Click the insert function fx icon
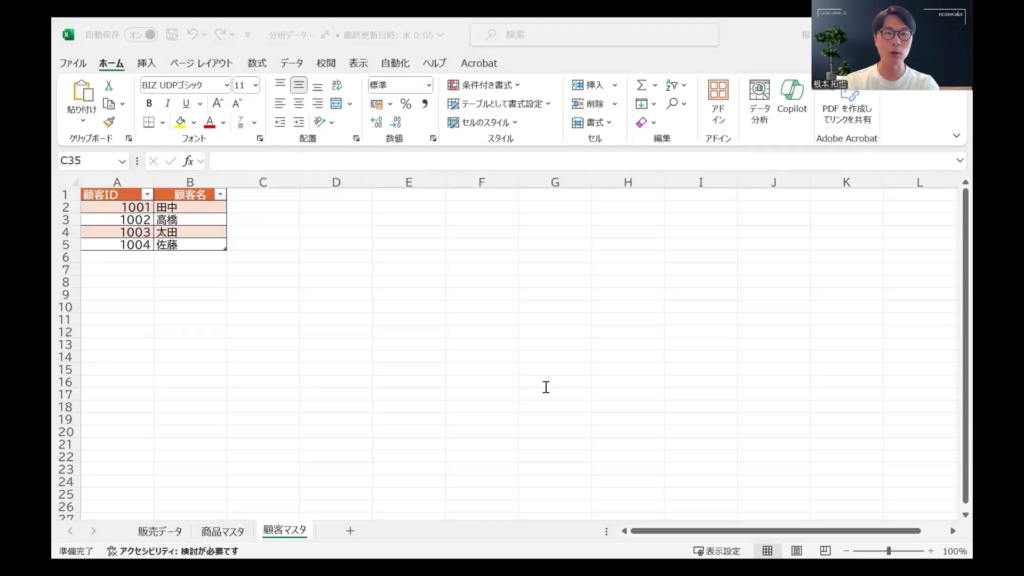Screen dimensions: 1024x576 pyautogui.click(x=188, y=161)
